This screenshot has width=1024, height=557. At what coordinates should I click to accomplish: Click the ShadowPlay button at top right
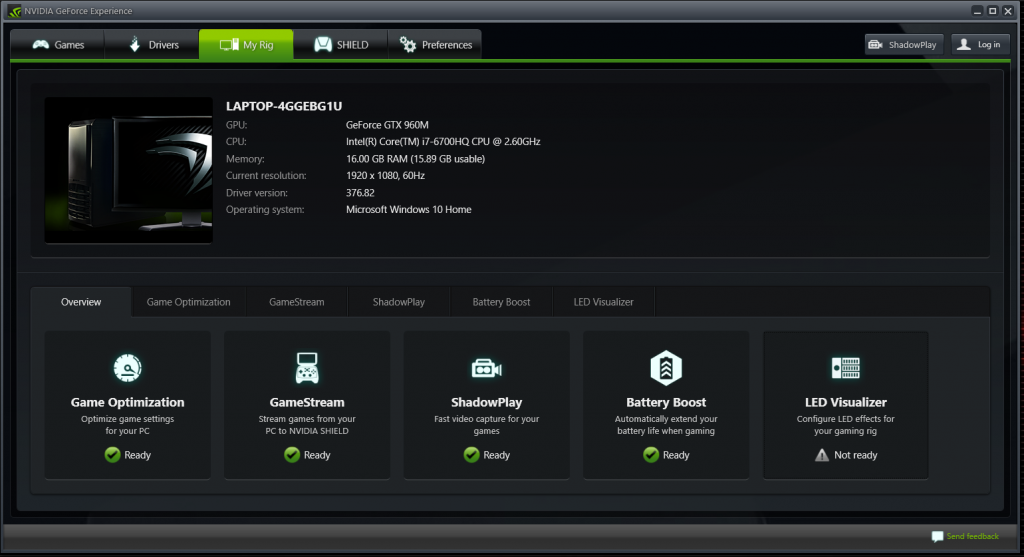coord(904,44)
